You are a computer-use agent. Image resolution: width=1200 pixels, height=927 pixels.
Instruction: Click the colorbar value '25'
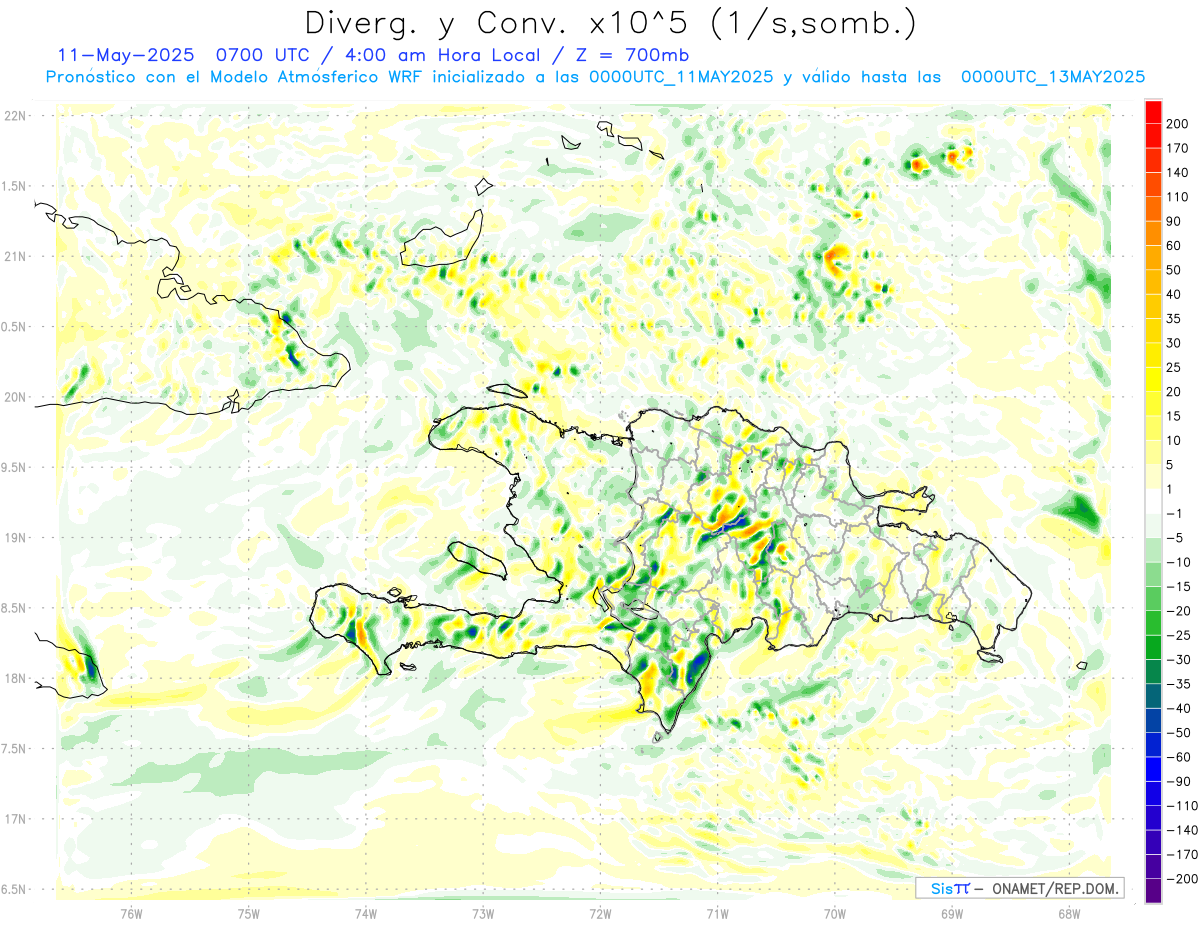coord(1174,367)
